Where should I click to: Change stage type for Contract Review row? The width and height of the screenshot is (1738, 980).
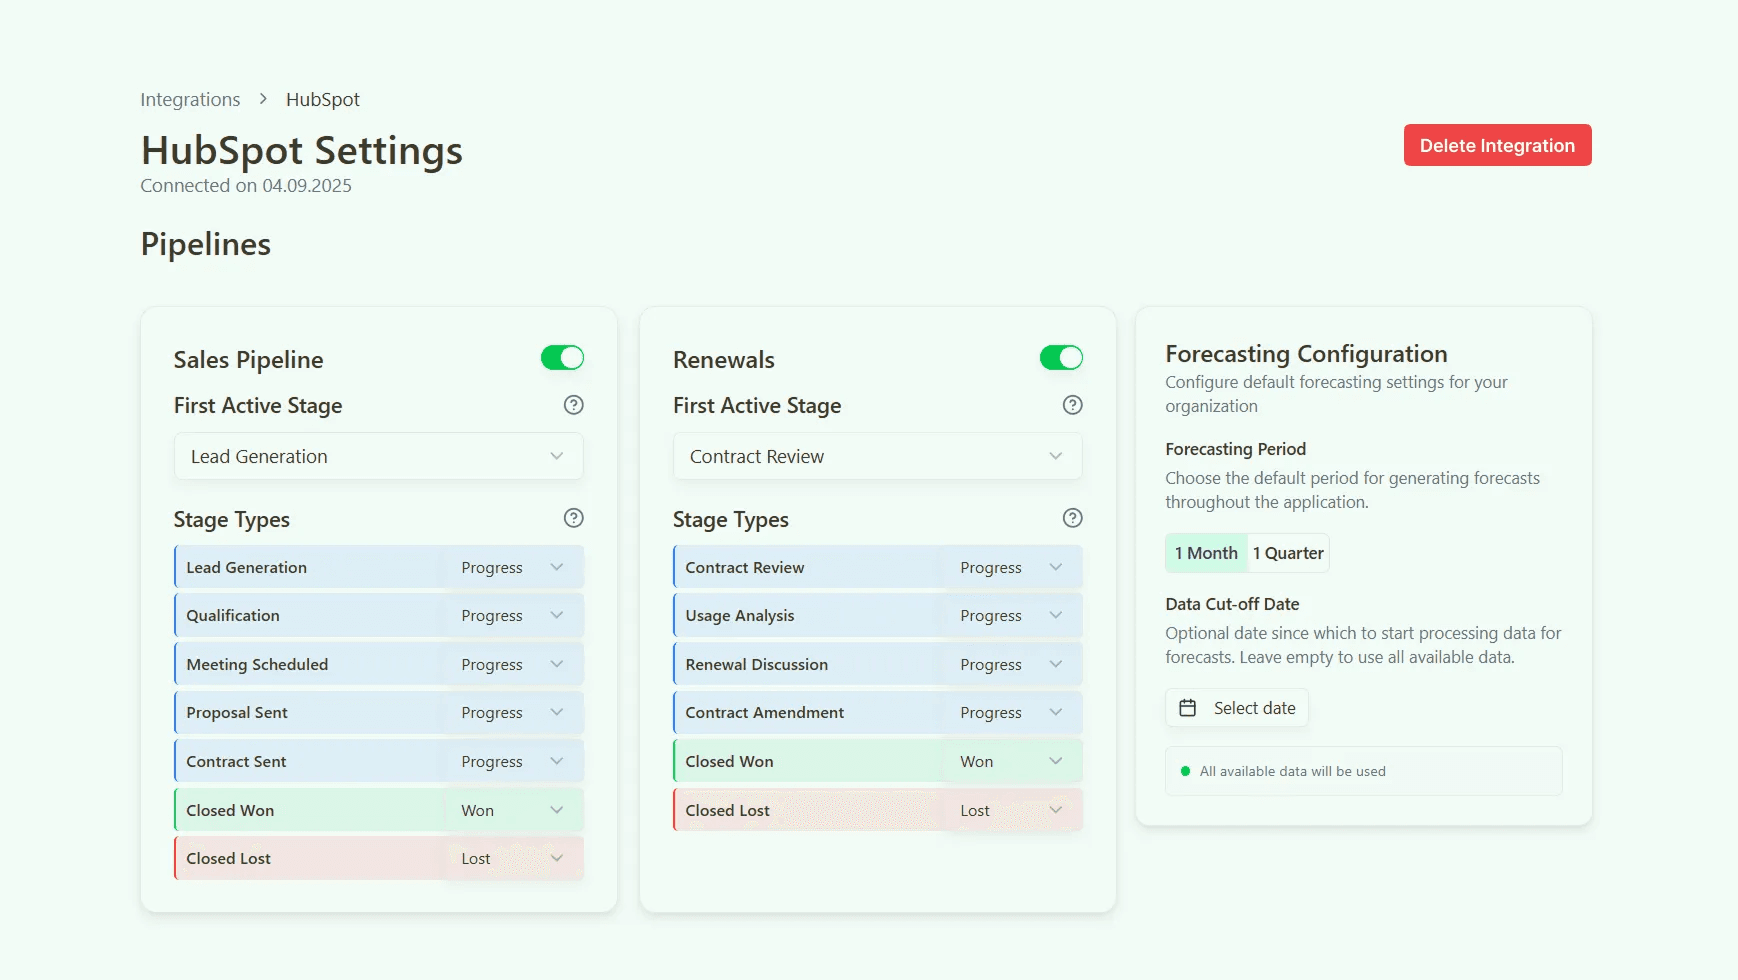tap(1012, 567)
